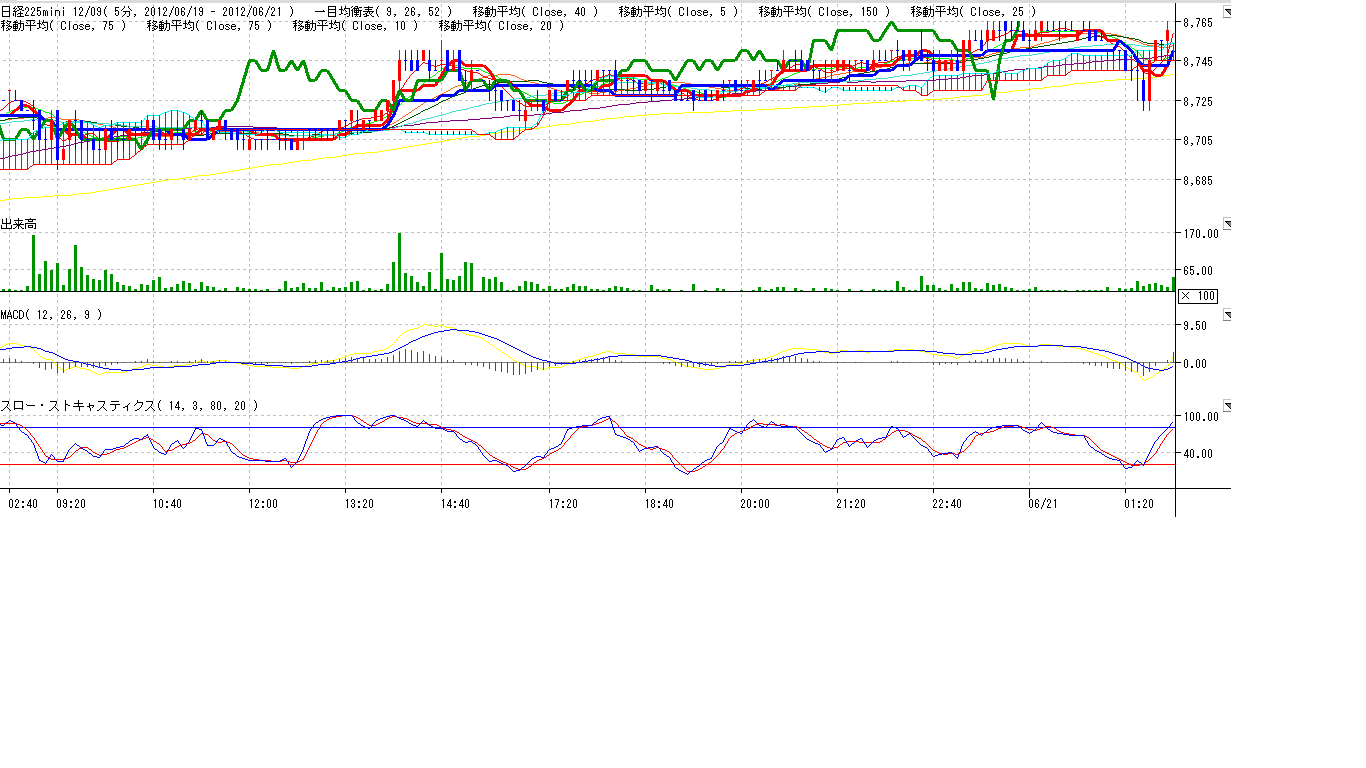Select the 移動平均( Close, 20 ) indicator label

502,26
